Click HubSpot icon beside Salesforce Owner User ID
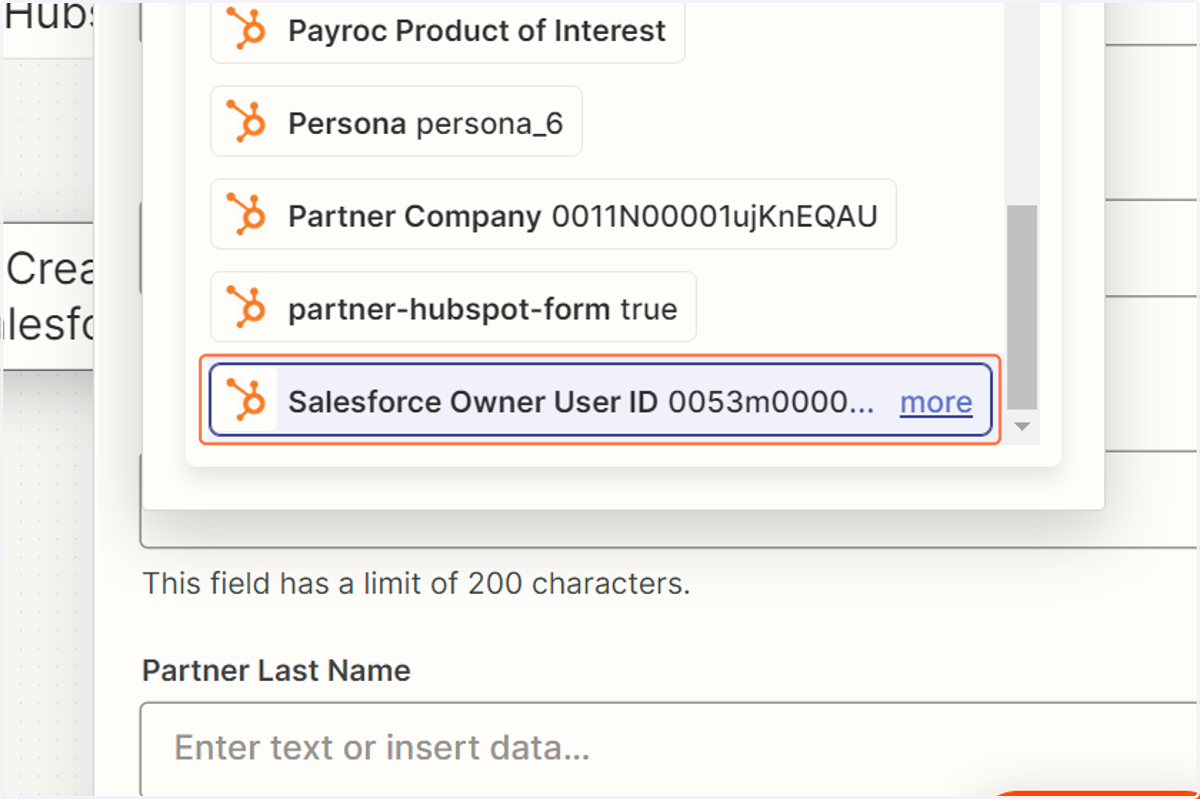 246,400
